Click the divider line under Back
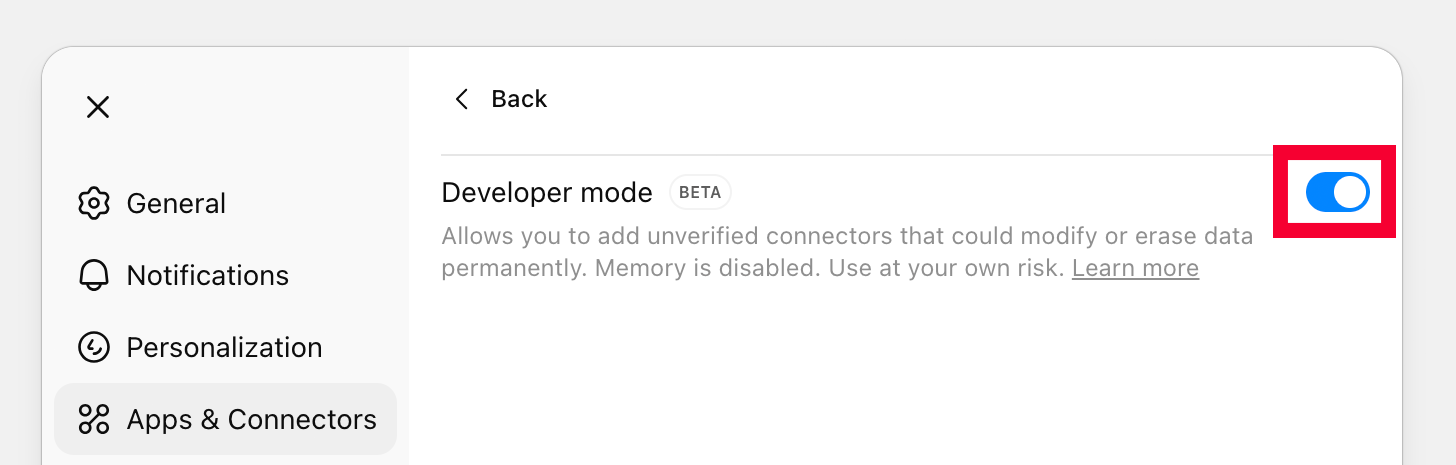1456x465 pixels. [x=850, y=155]
